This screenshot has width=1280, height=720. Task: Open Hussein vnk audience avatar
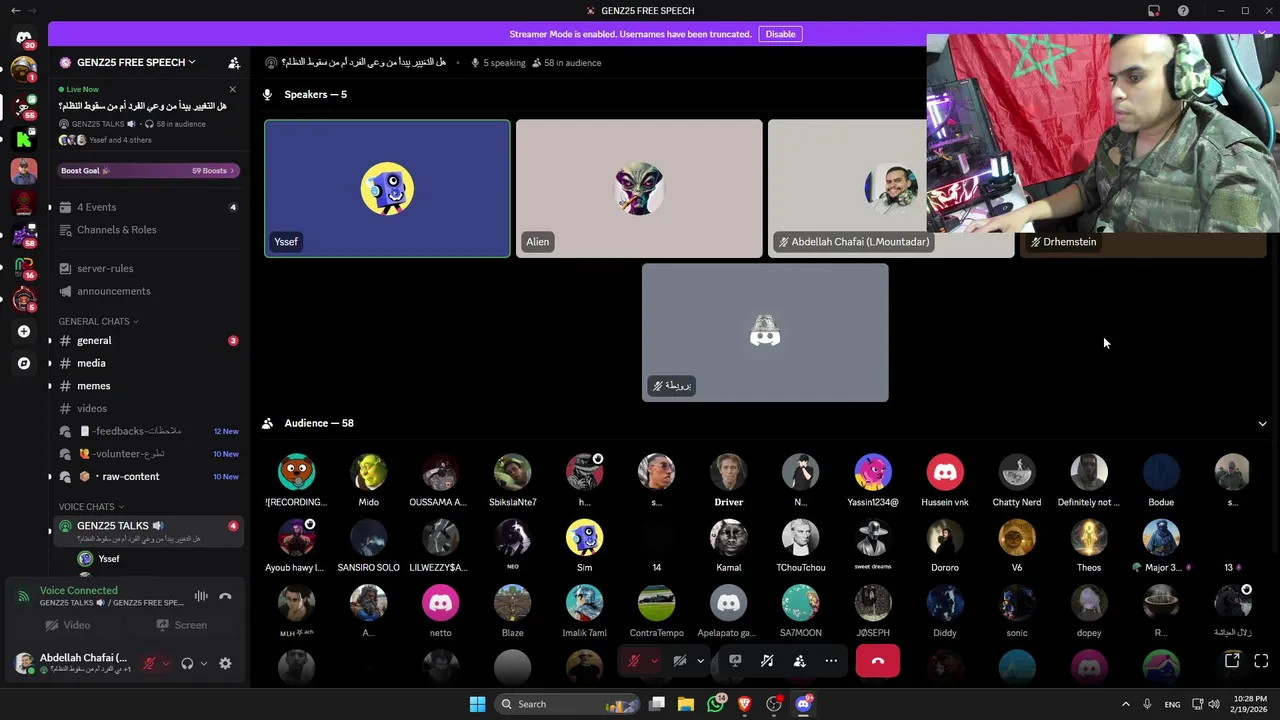pyautogui.click(x=945, y=472)
